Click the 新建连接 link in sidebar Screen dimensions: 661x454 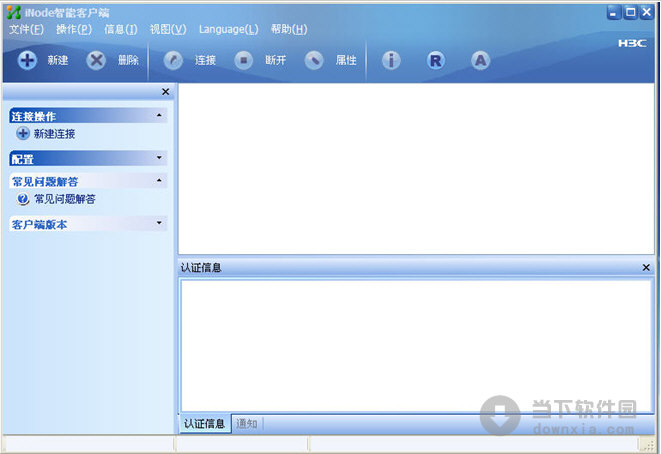[54, 133]
